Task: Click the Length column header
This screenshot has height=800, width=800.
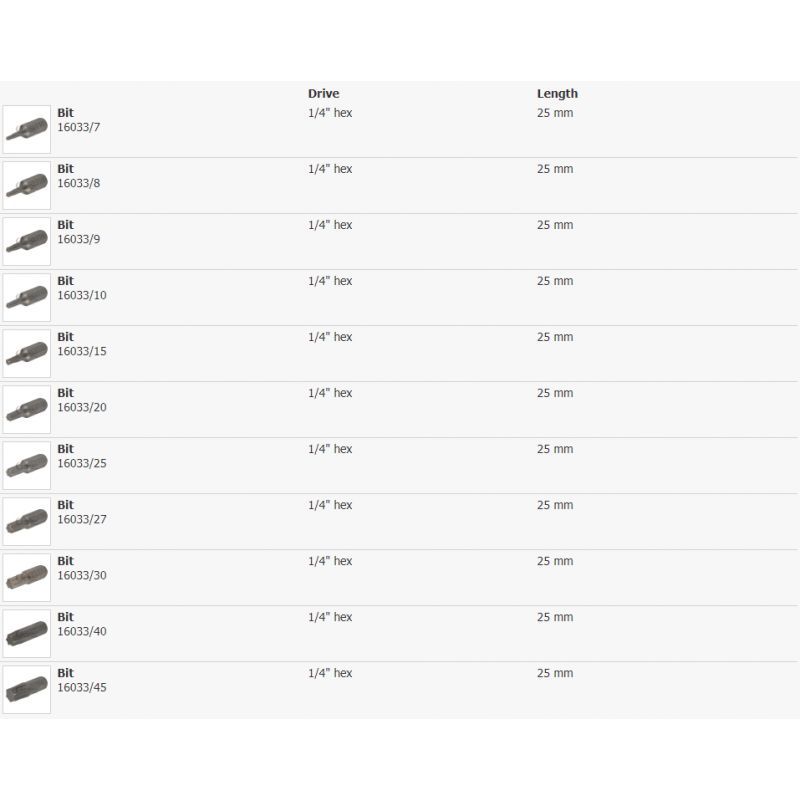Action: click(x=557, y=94)
